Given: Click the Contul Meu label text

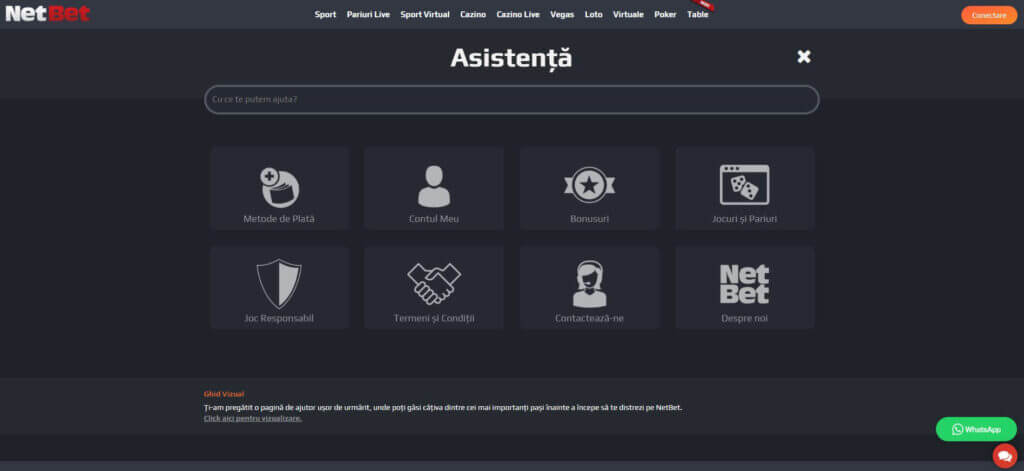Looking at the screenshot, I should [434, 219].
